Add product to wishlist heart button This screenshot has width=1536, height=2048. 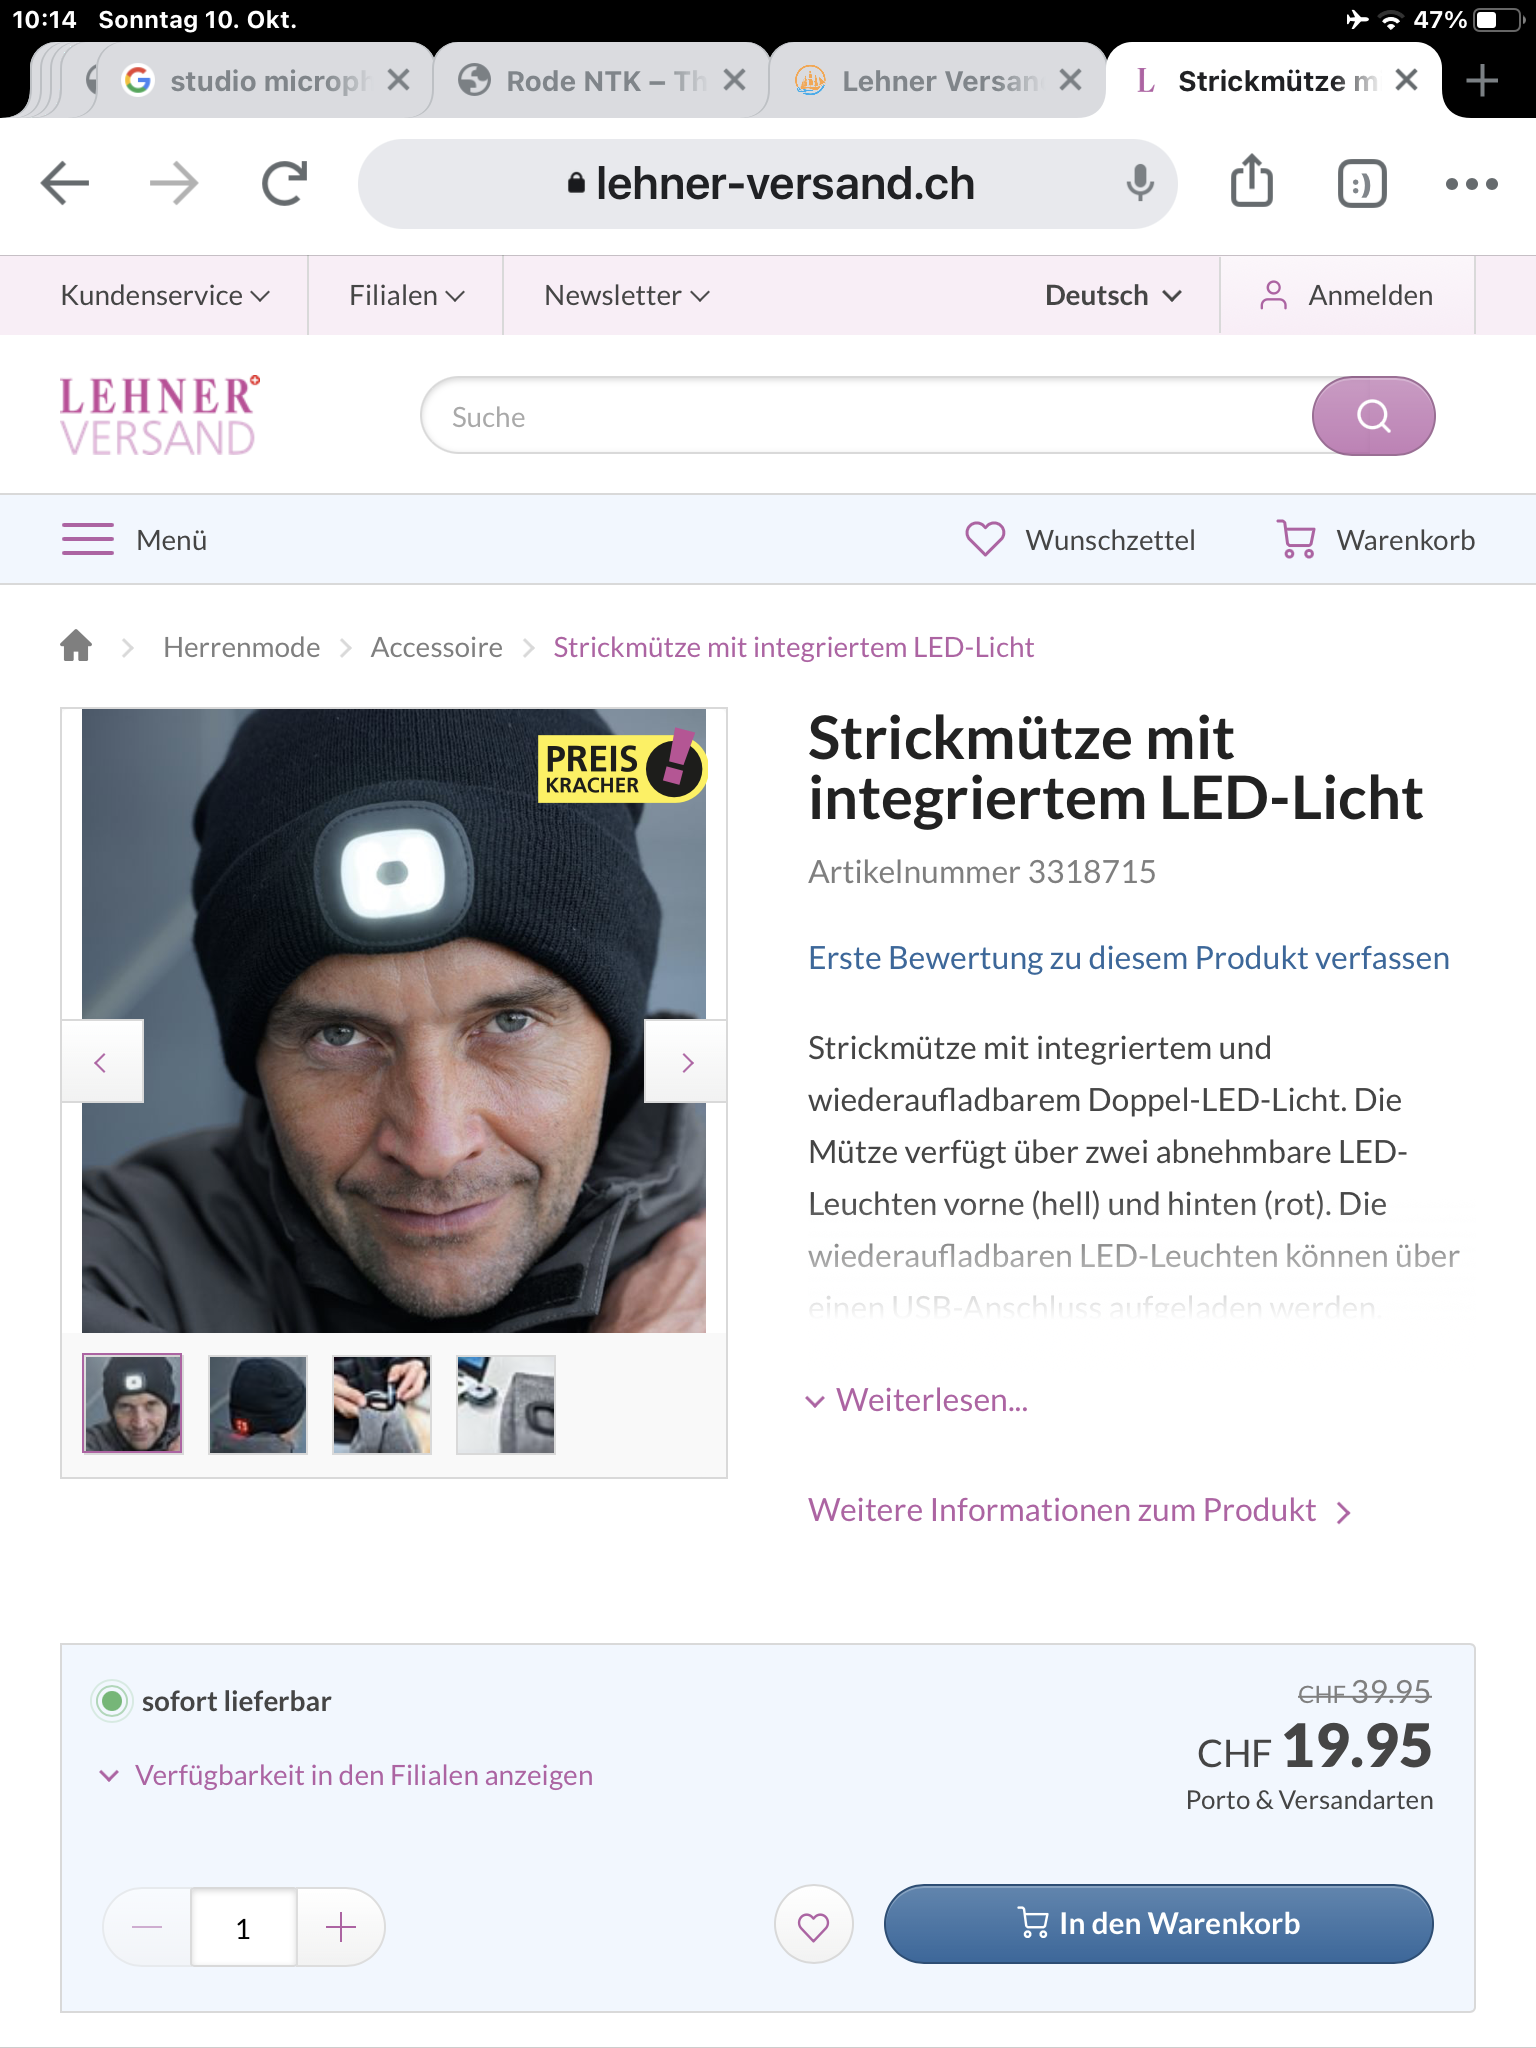[813, 1925]
